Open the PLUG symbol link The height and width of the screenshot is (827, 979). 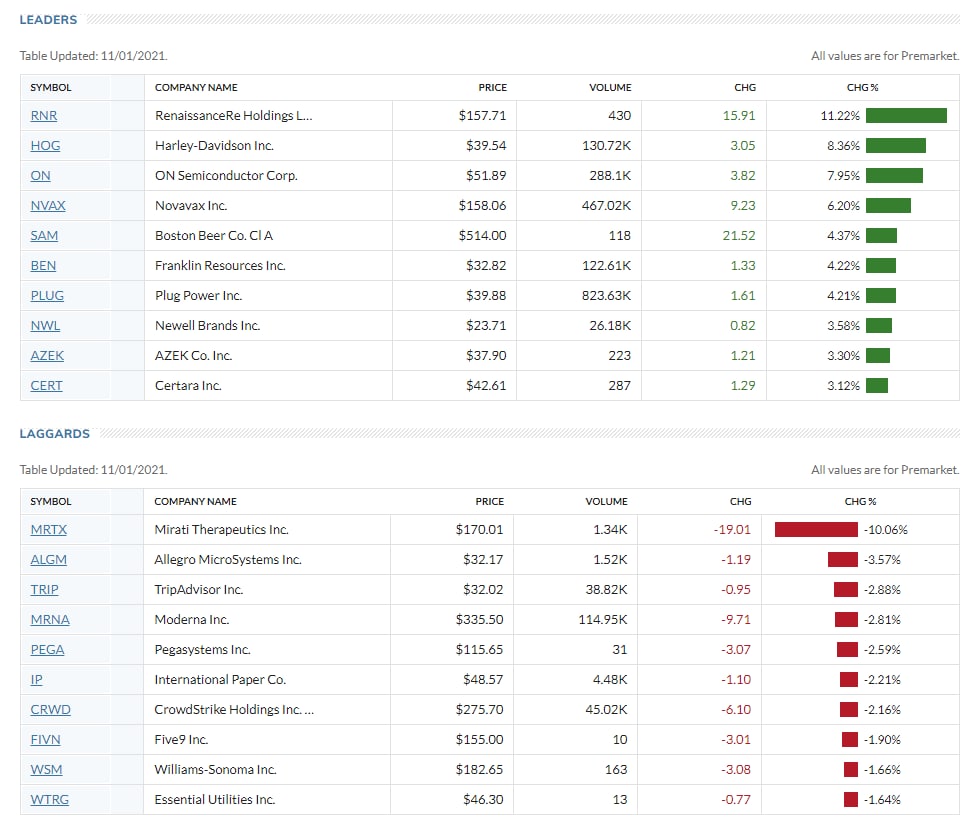pyautogui.click(x=47, y=295)
